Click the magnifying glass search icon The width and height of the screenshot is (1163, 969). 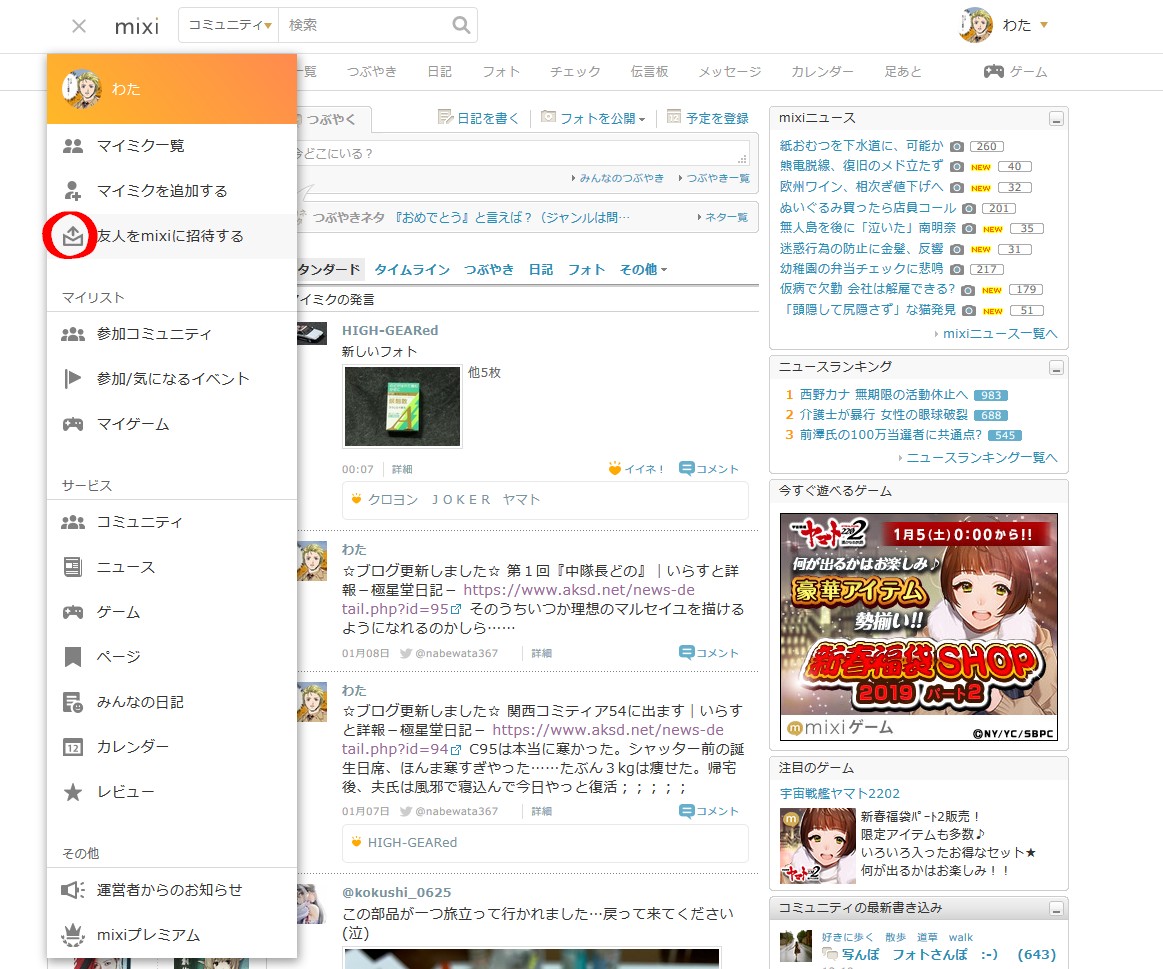(x=461, y=25)
